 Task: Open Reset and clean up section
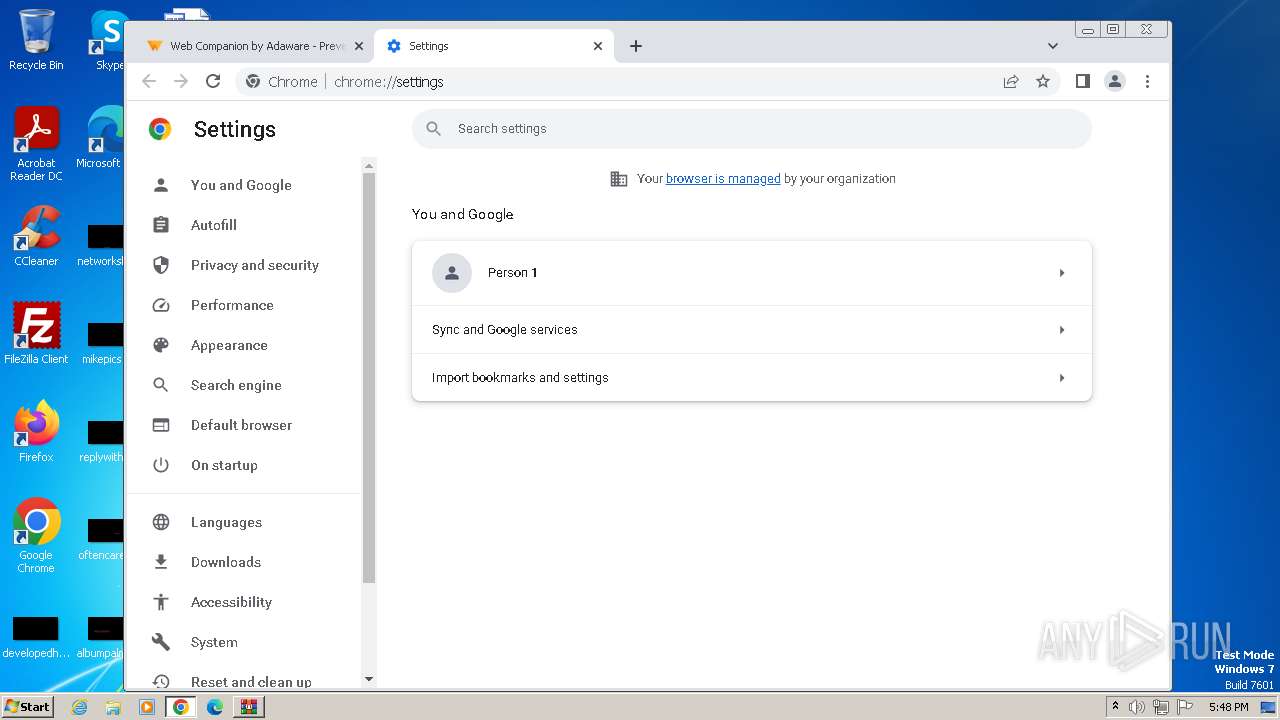click(251, 681)
